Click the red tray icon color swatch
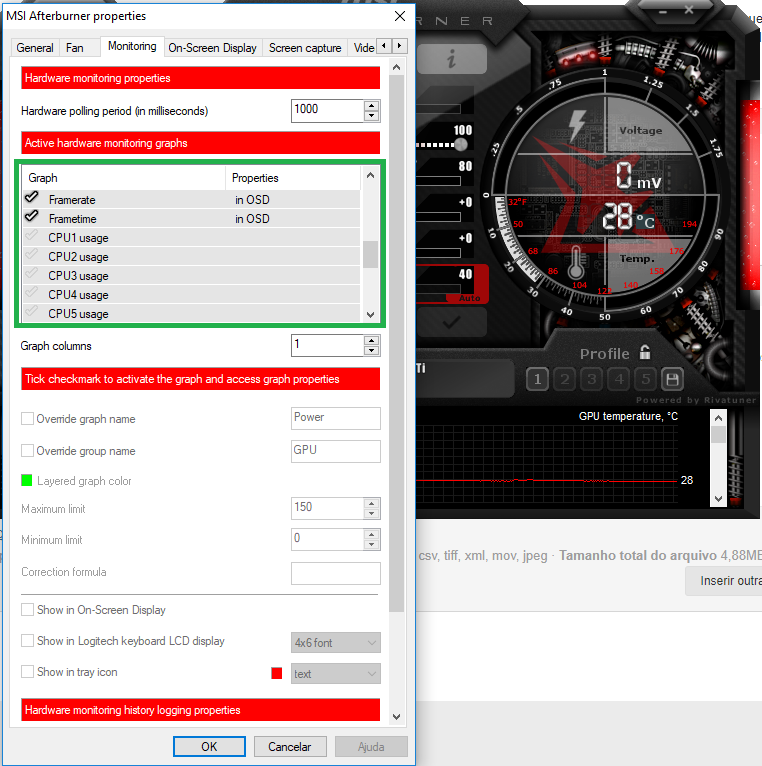This screenshot has height=766, width=762. 277,673
